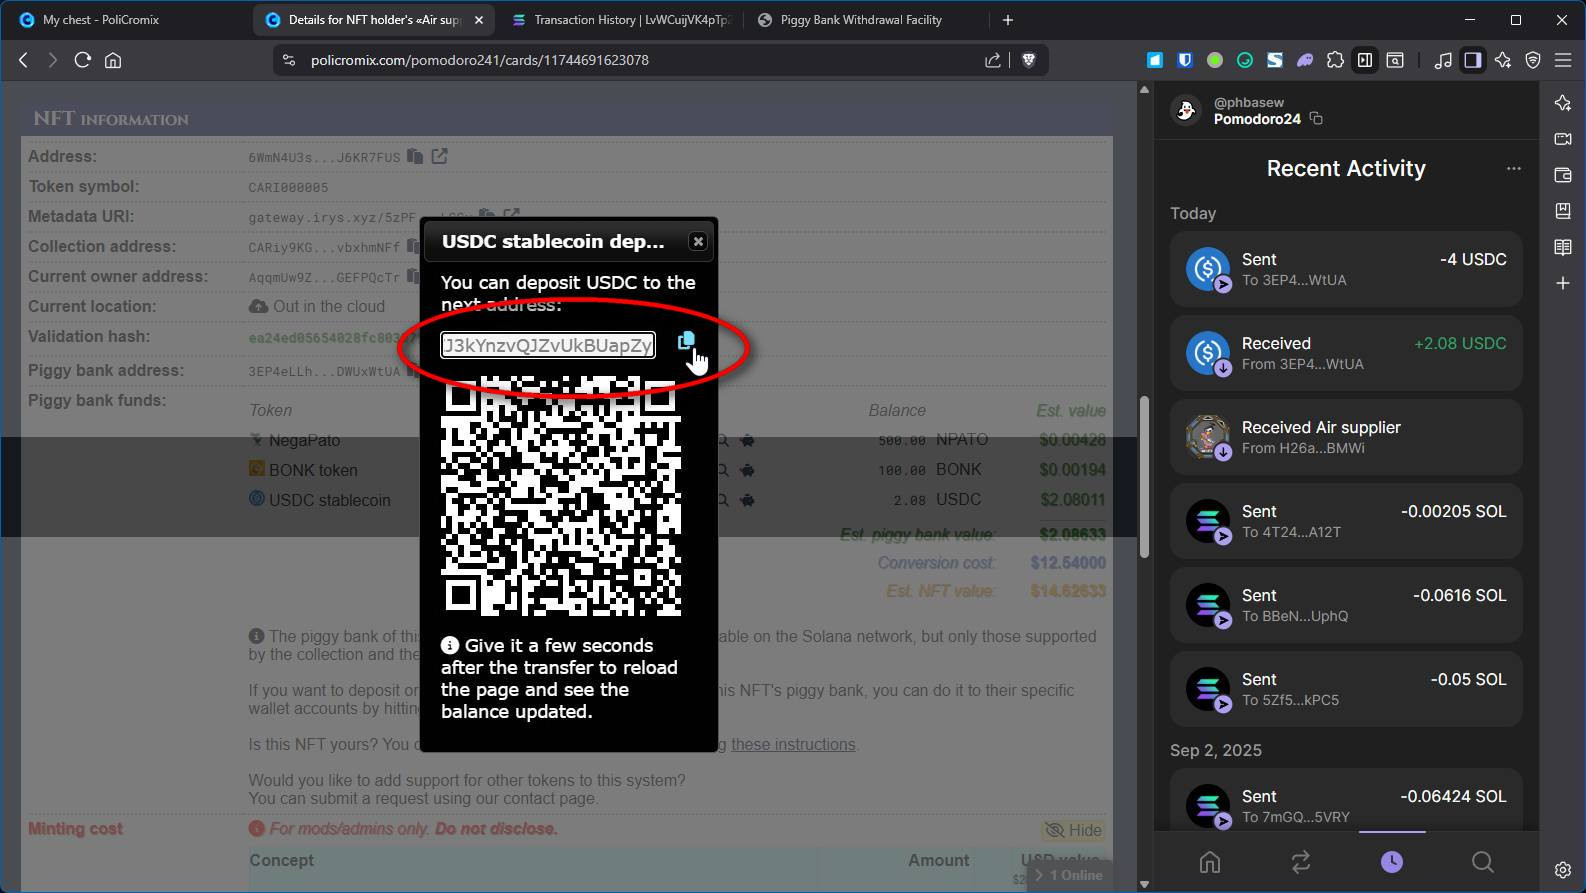Open the Received Air supplier activity item

pyautogui.click(x=1346, y=437)
